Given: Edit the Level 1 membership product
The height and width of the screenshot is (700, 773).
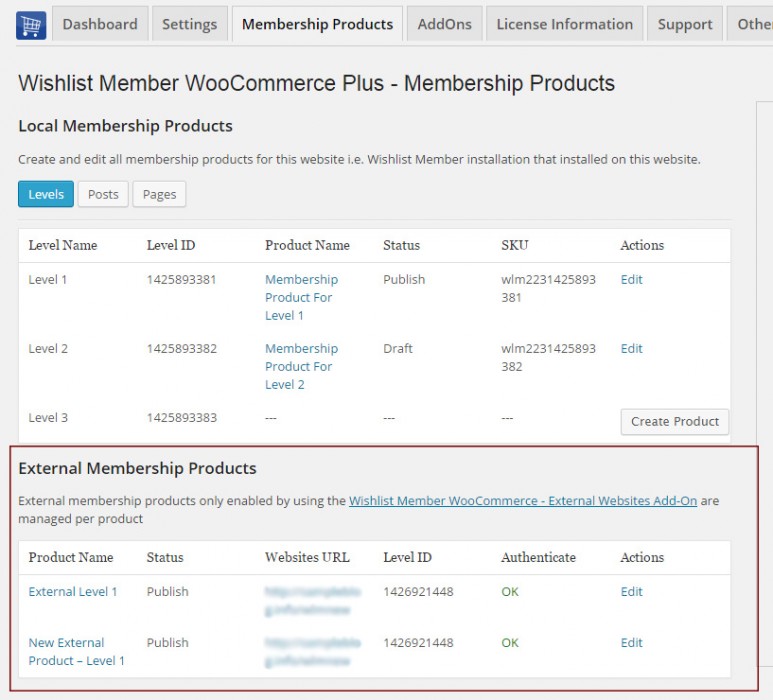Looking at the screenshot, I should pos(631,280).
